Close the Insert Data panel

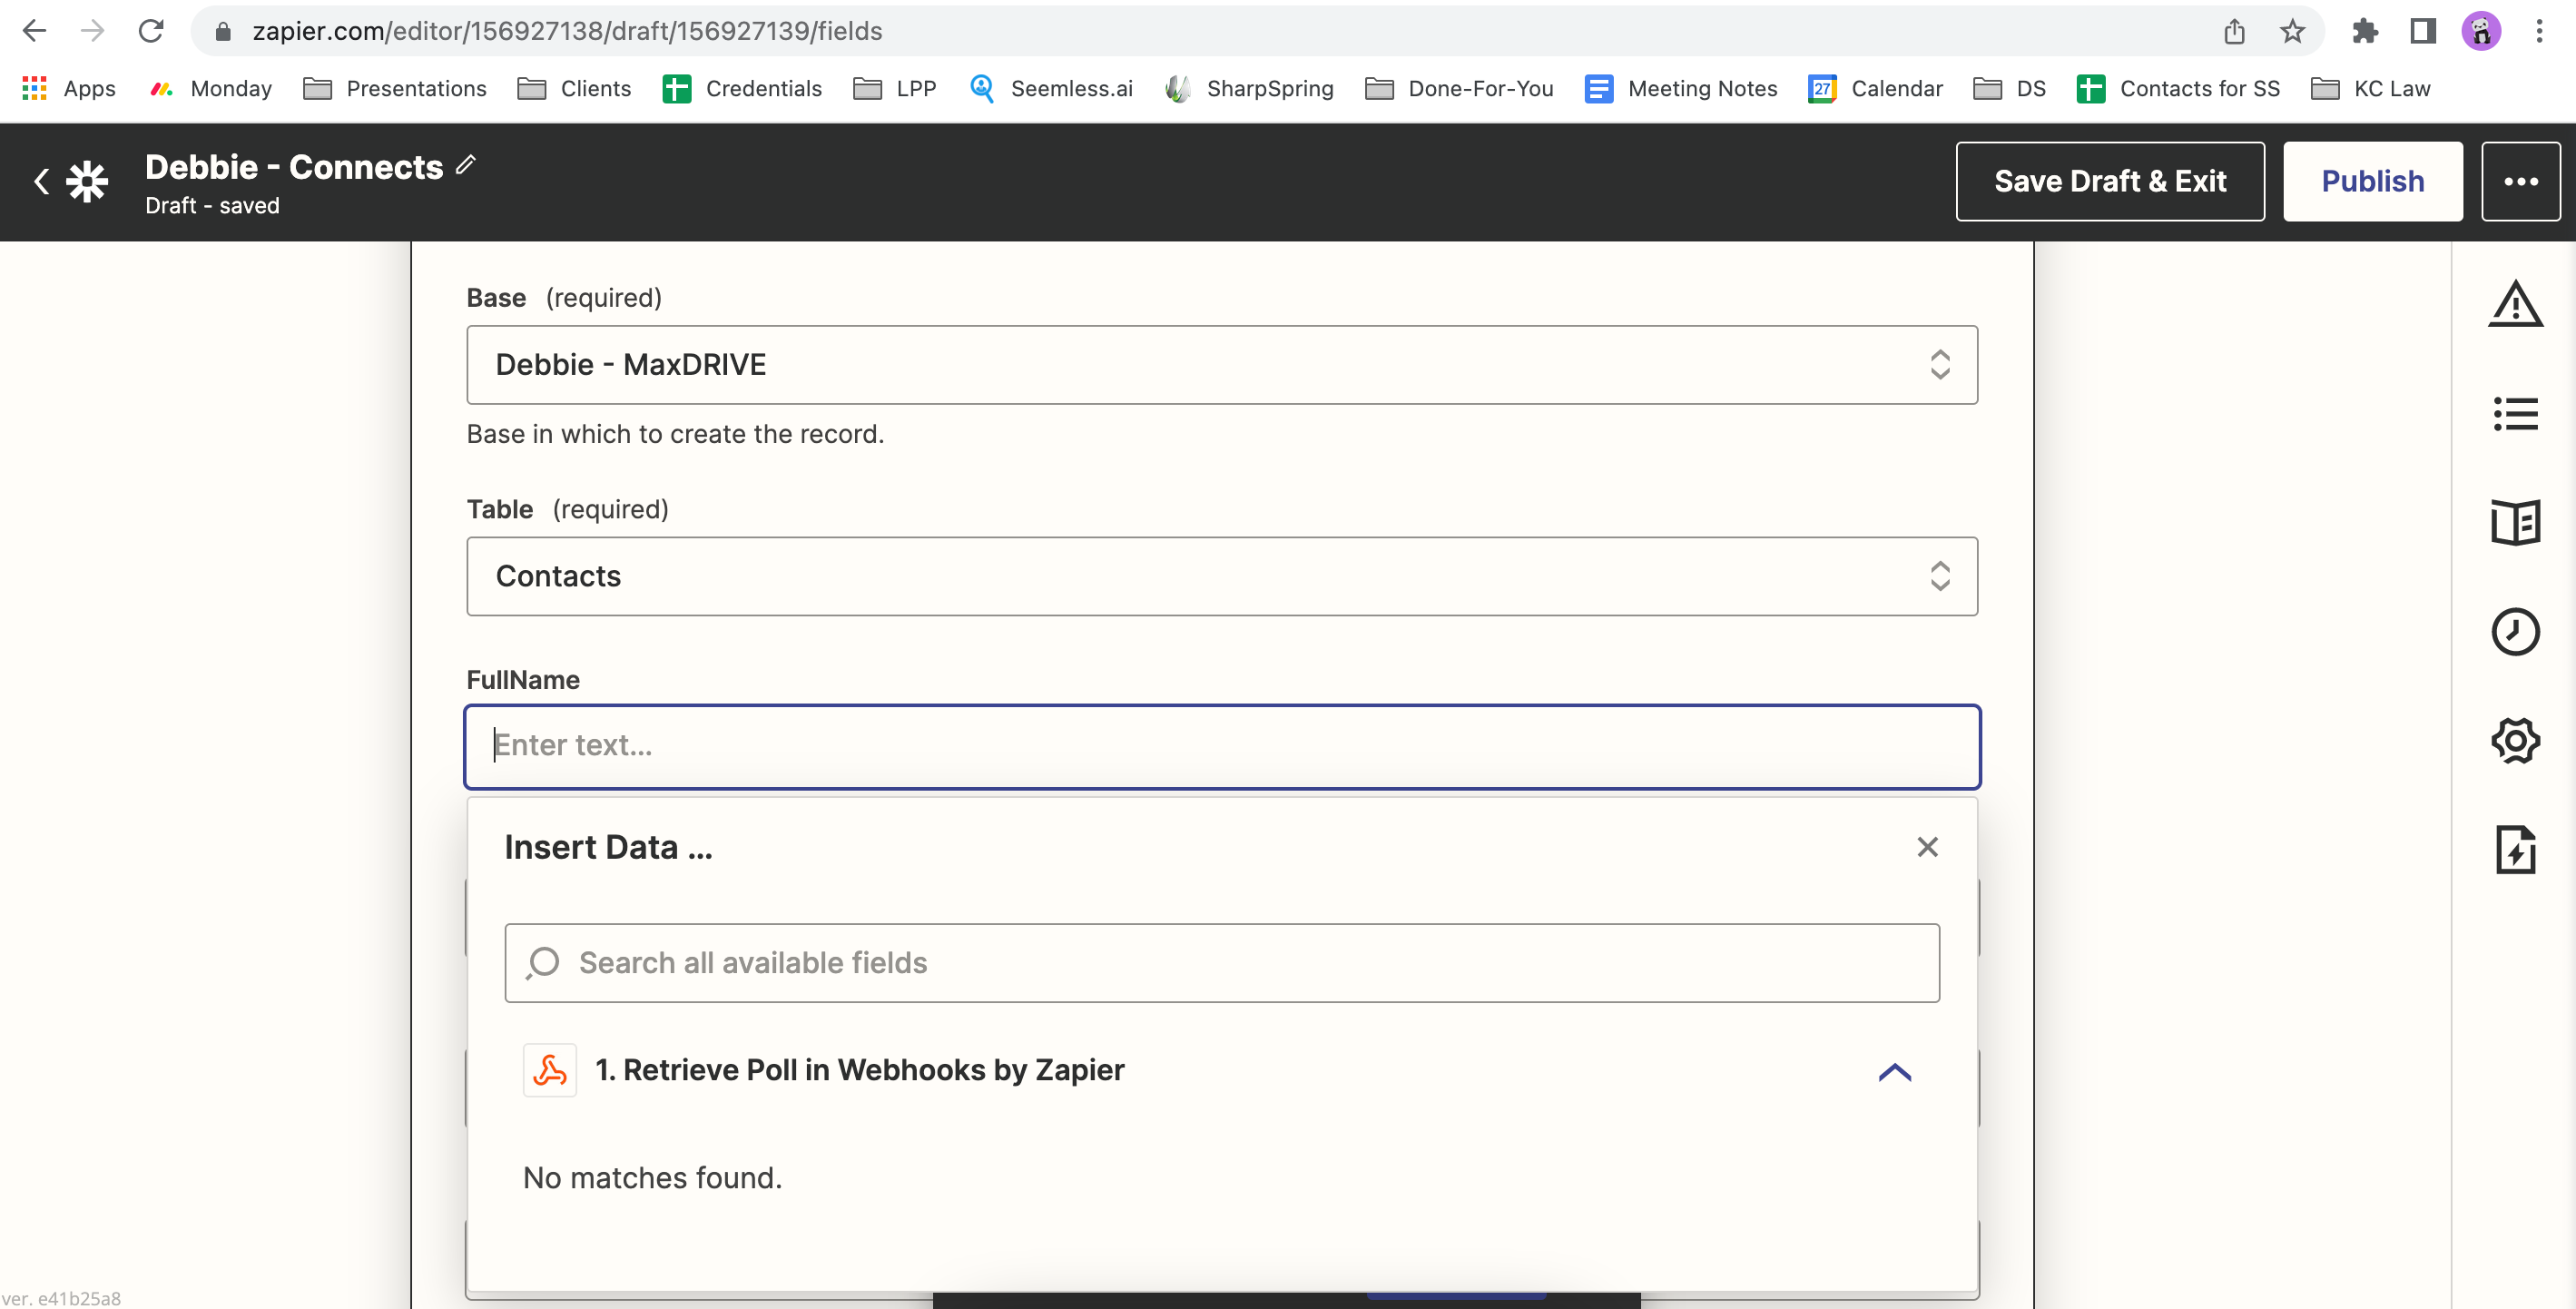[x=1927, y=847]
